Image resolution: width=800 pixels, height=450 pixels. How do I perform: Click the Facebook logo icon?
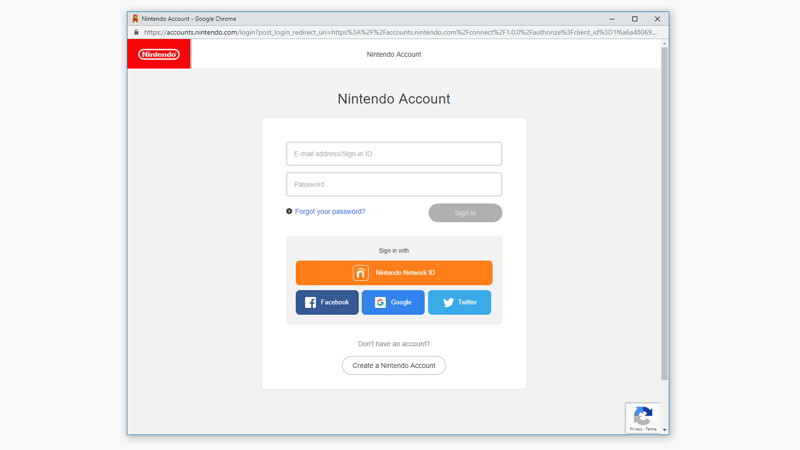click(310, 302)
